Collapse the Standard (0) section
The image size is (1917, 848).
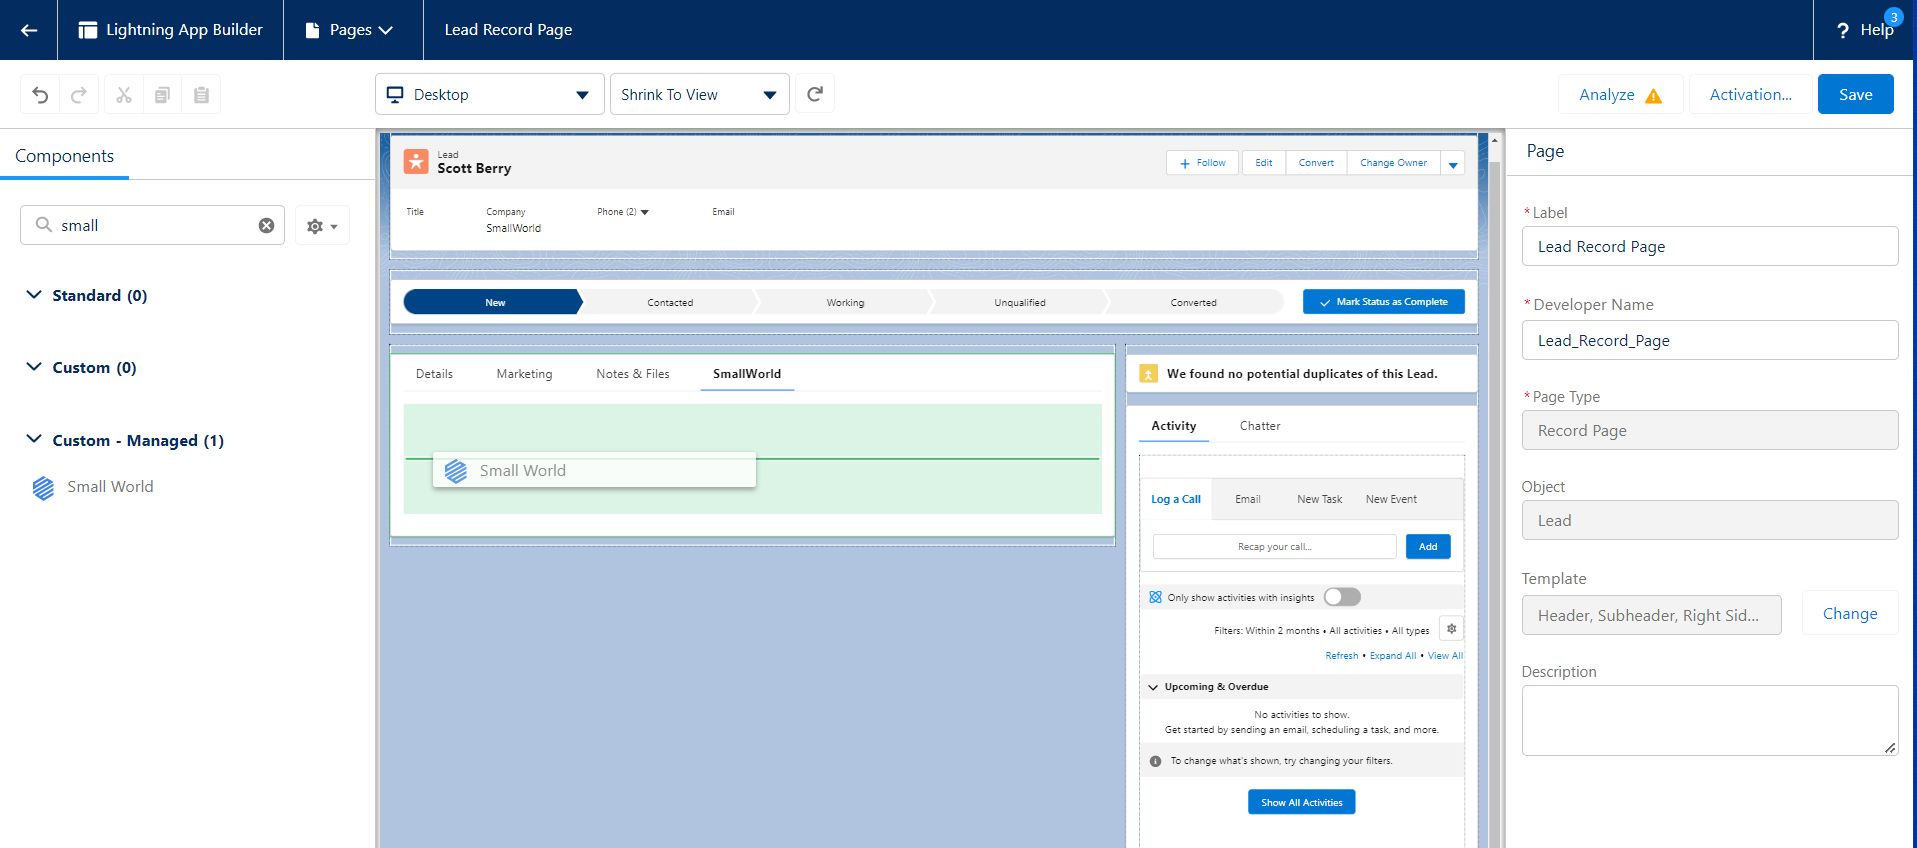(x=34, y=295)
